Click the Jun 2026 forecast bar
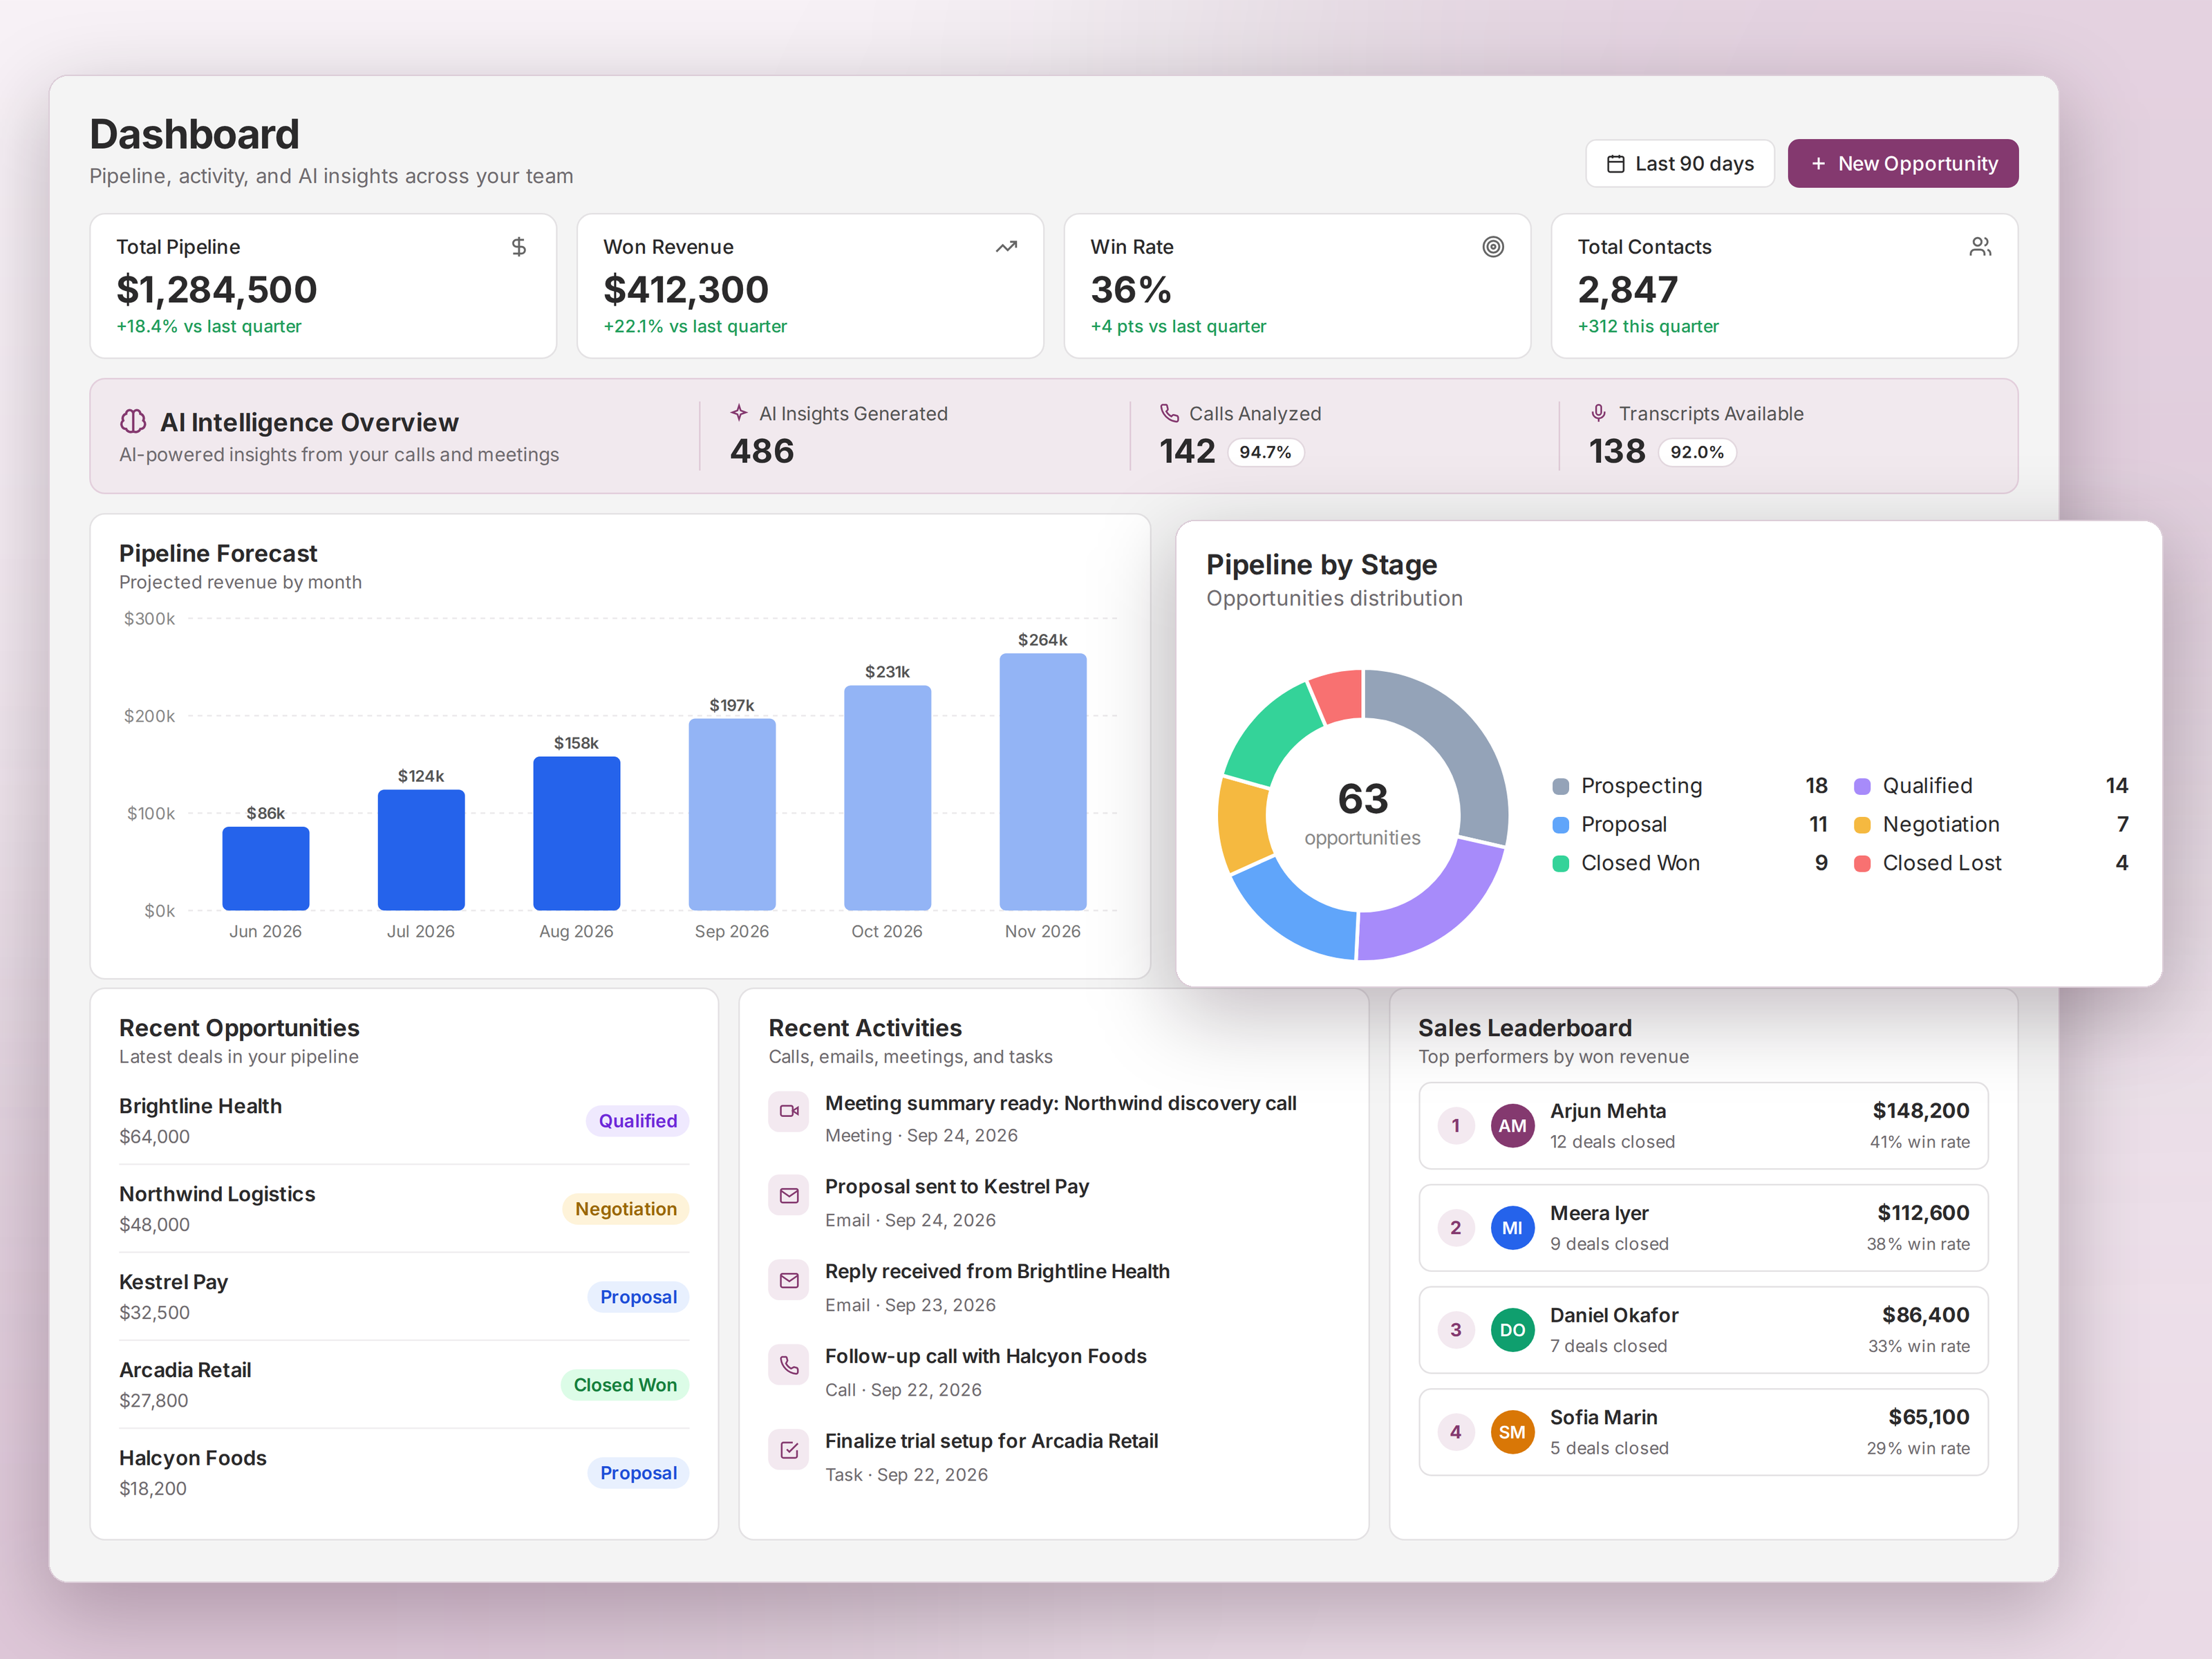The height and width of the screenshot is (1659, 2212). pos(266,869)
